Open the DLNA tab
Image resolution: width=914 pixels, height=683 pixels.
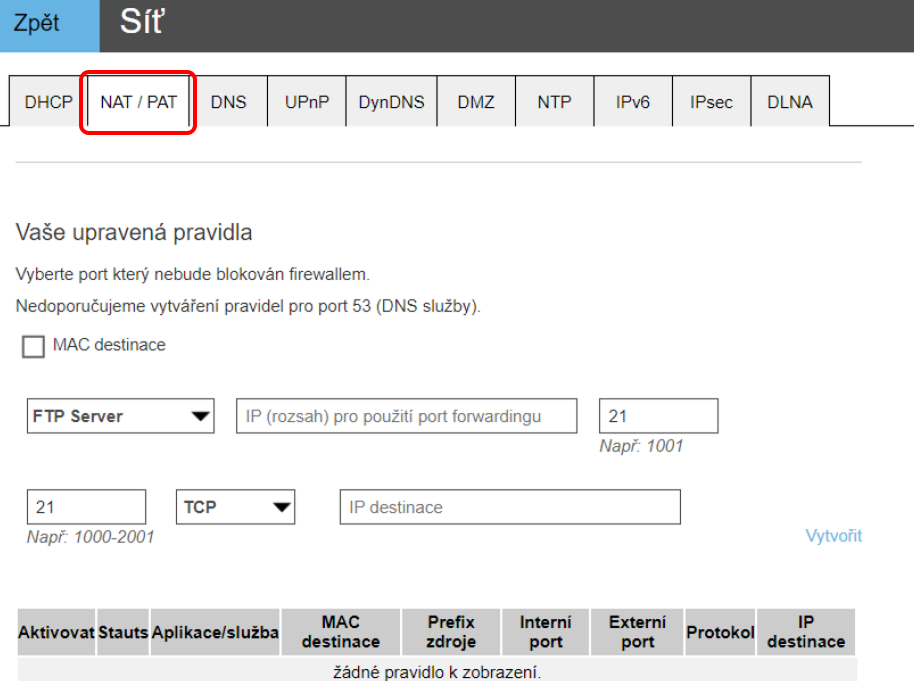(790, 102)
